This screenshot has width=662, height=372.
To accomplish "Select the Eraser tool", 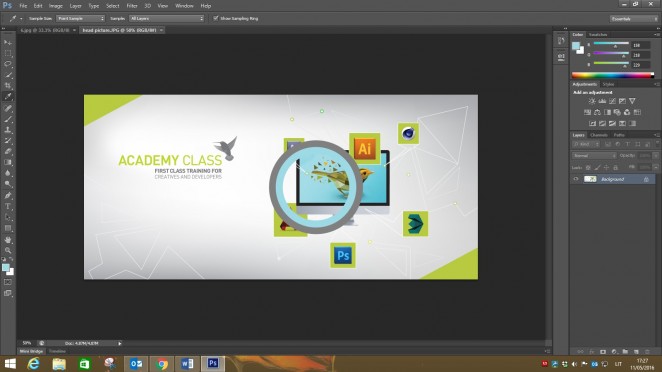I will coord(8,152).
